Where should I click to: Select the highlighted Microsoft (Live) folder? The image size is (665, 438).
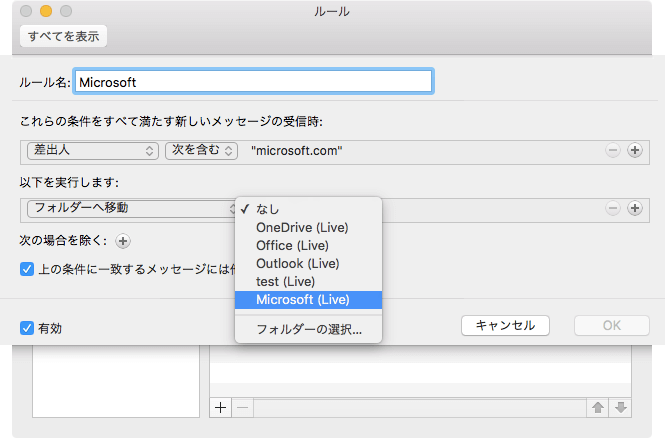pyautogui.click(x=308, y=300)
